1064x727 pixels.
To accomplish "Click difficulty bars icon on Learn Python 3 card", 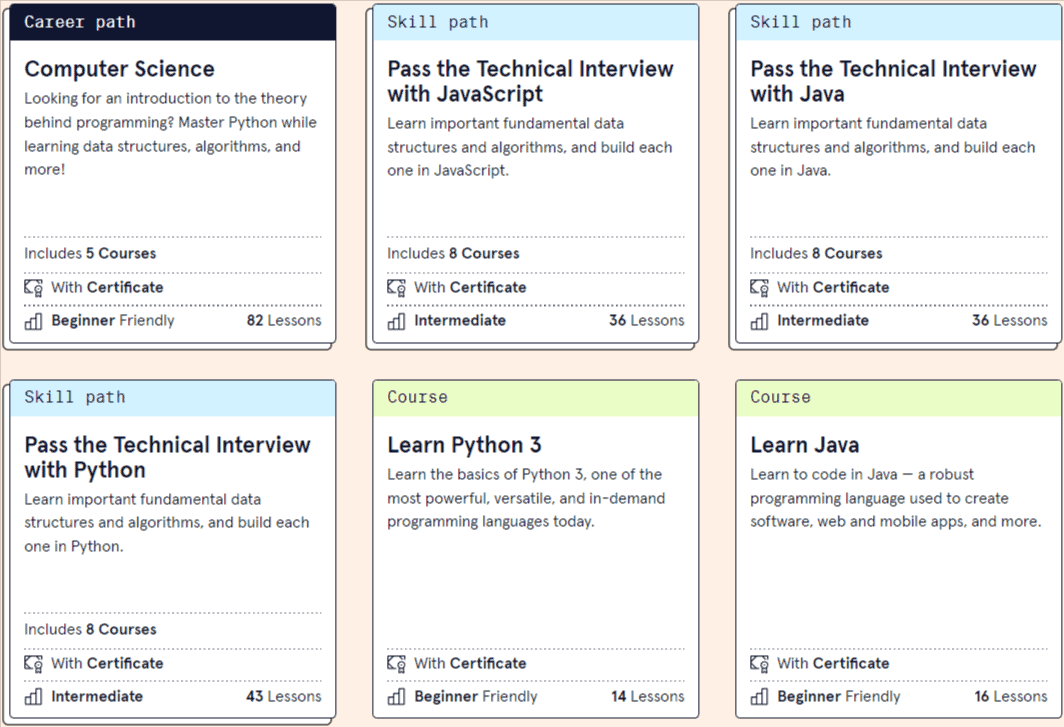I will (395, 696).
